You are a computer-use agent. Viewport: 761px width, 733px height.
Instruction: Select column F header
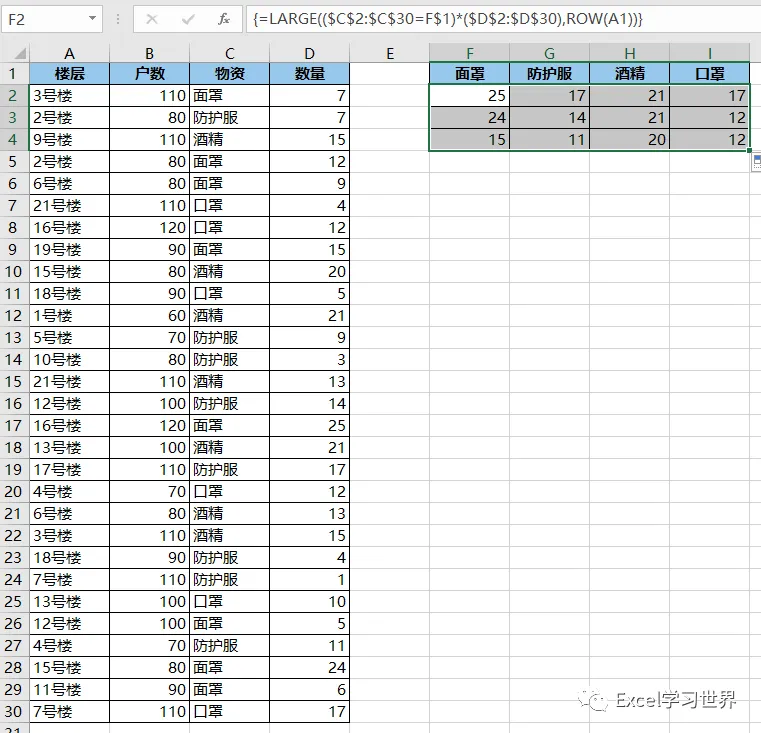coord(470,53)
